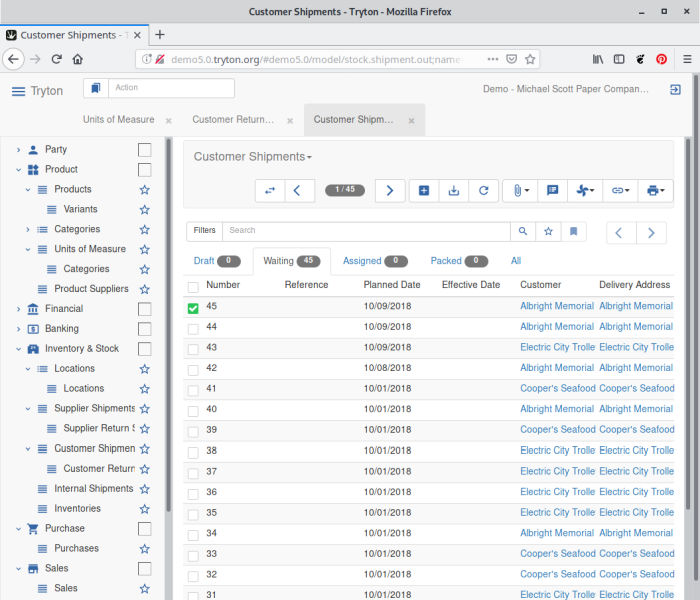Viewport: 700px width, 600px height.
Task: Create a new shipment record
Action: [x=424, y=191]
